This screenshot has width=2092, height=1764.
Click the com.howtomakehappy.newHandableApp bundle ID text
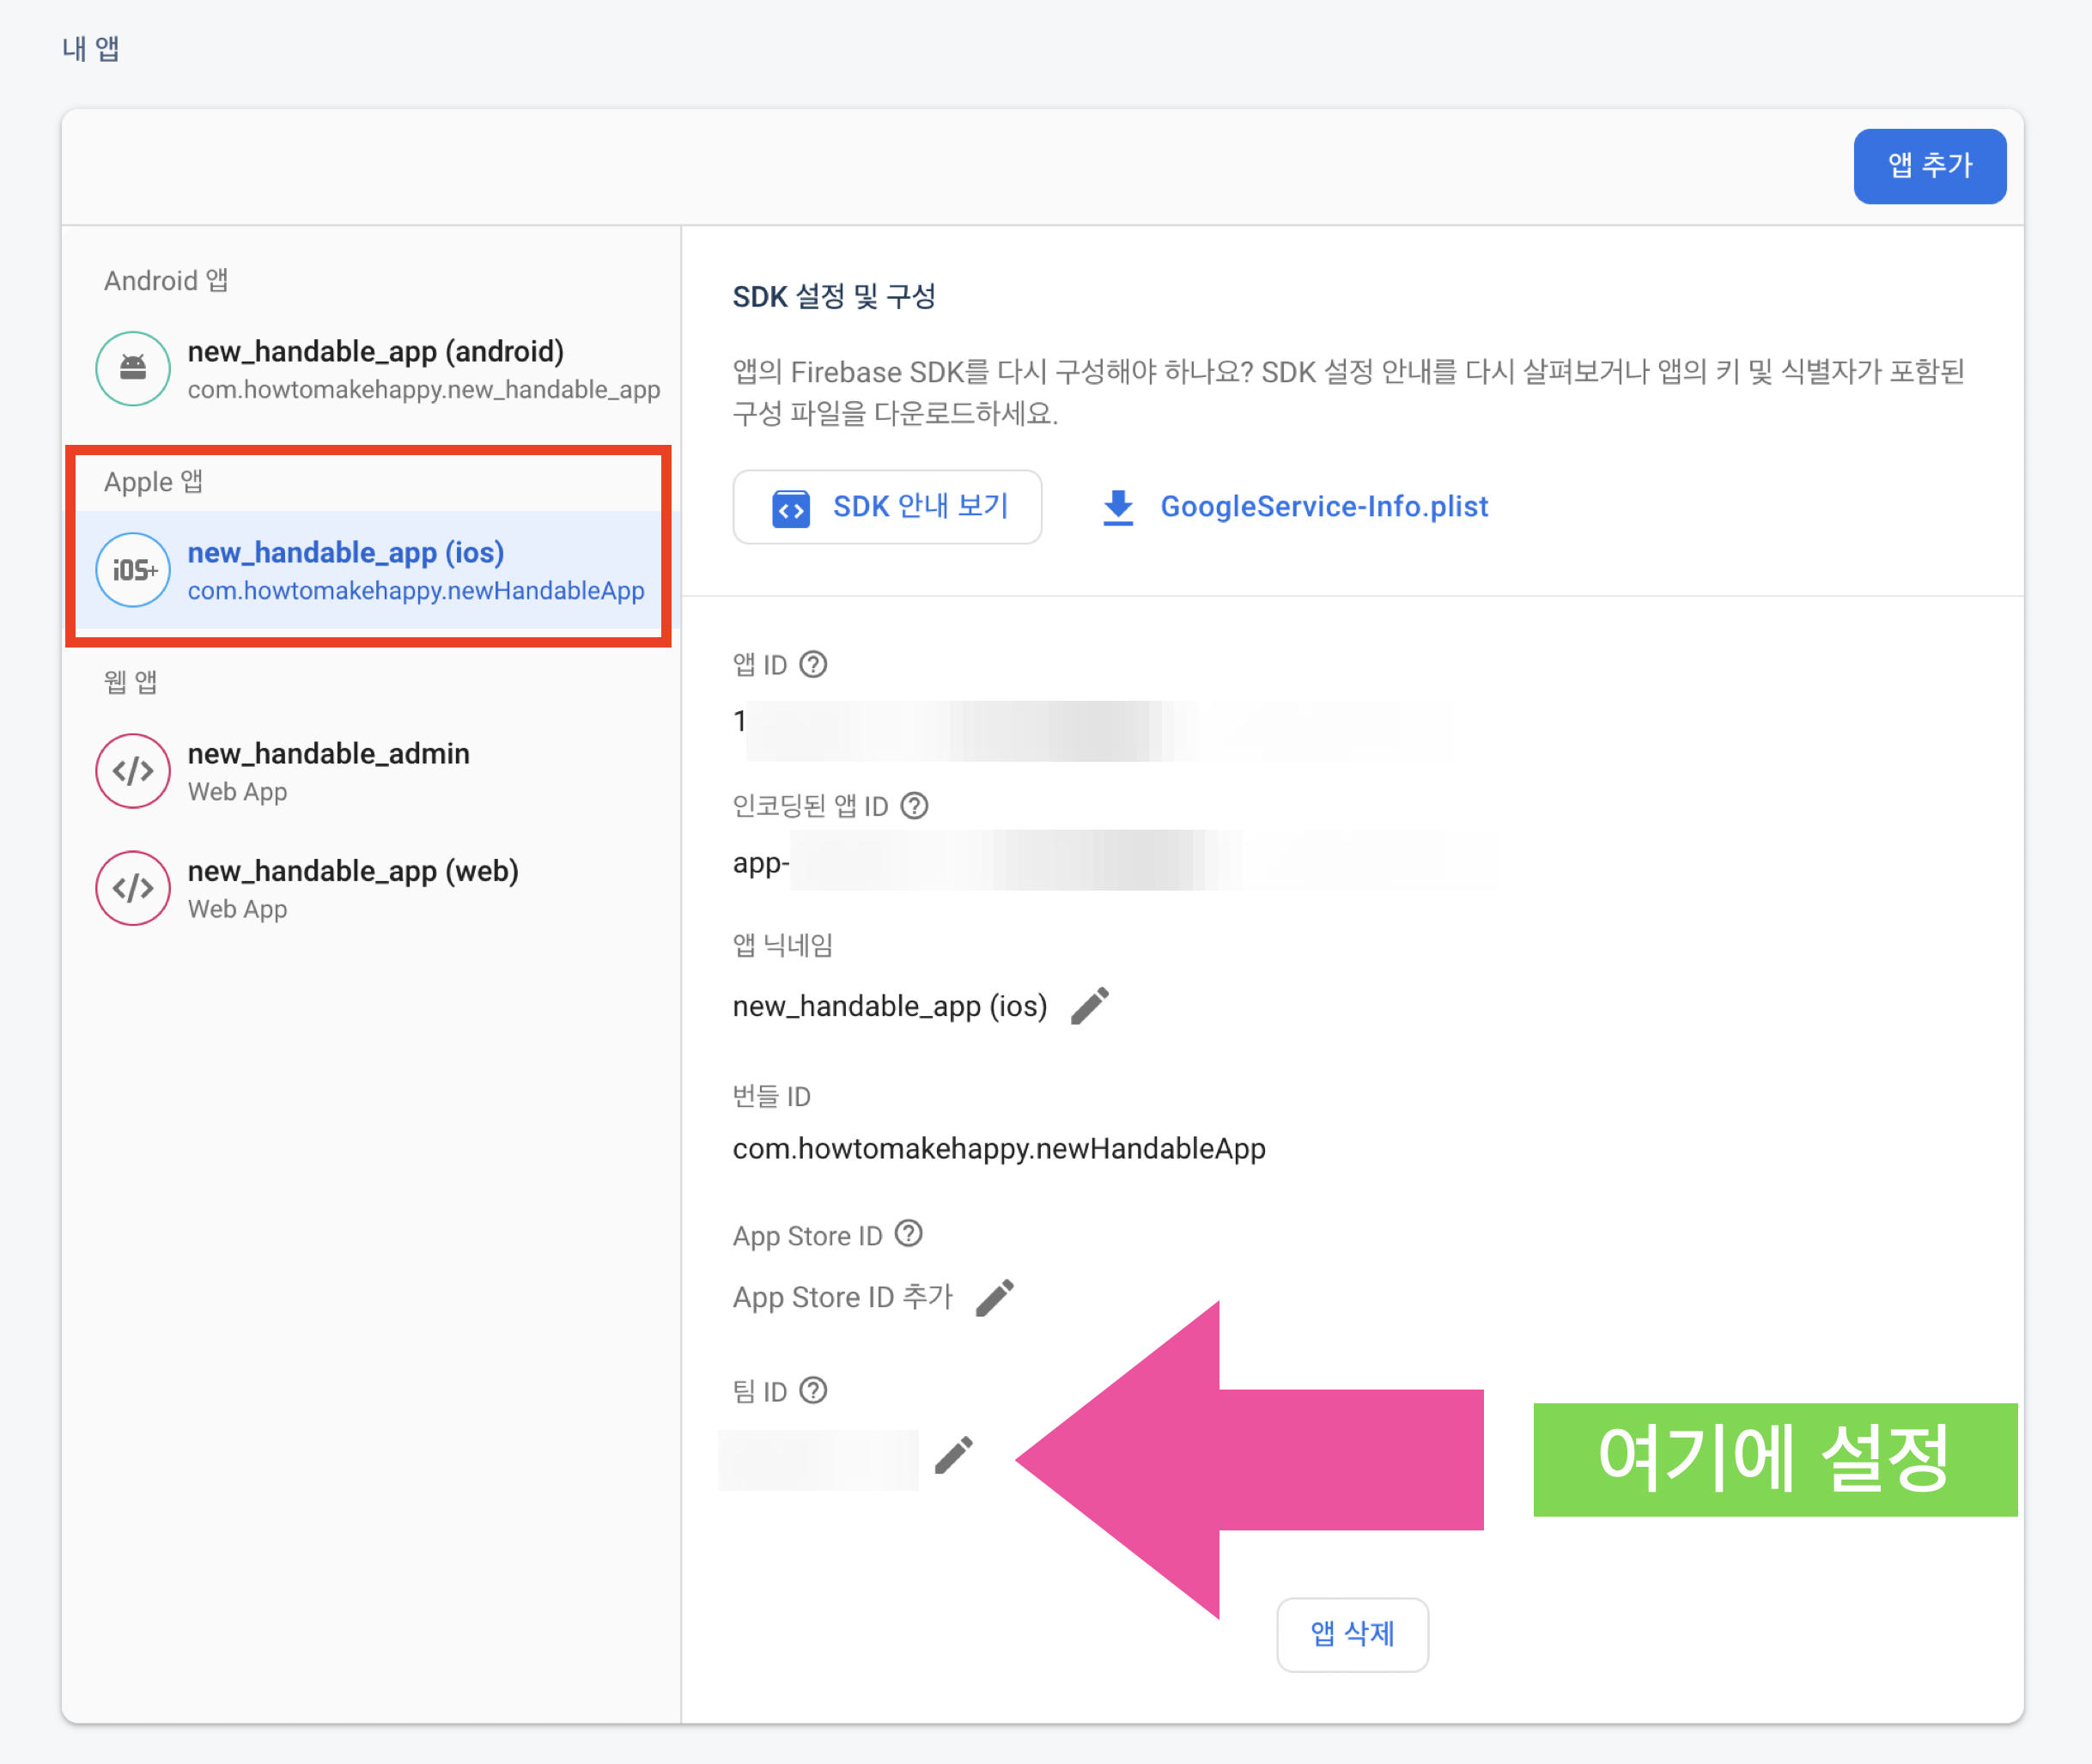(x=999, y=1148)
